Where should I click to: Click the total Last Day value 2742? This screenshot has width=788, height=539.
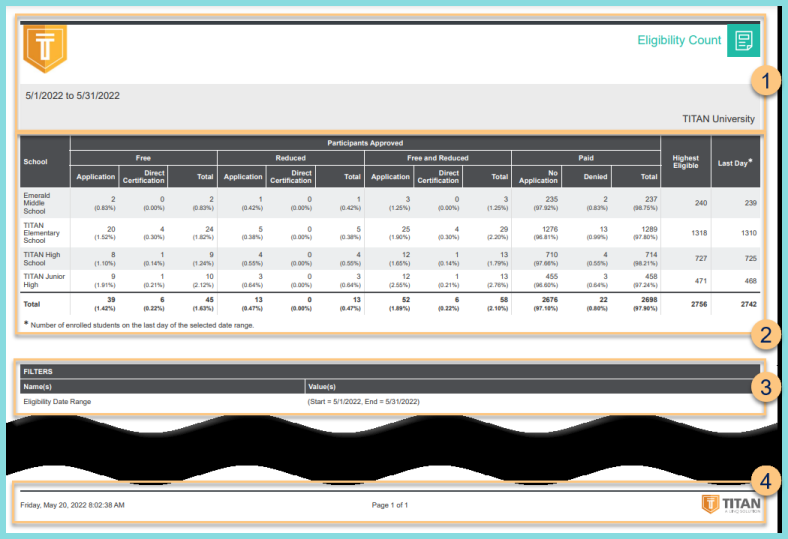748,304
